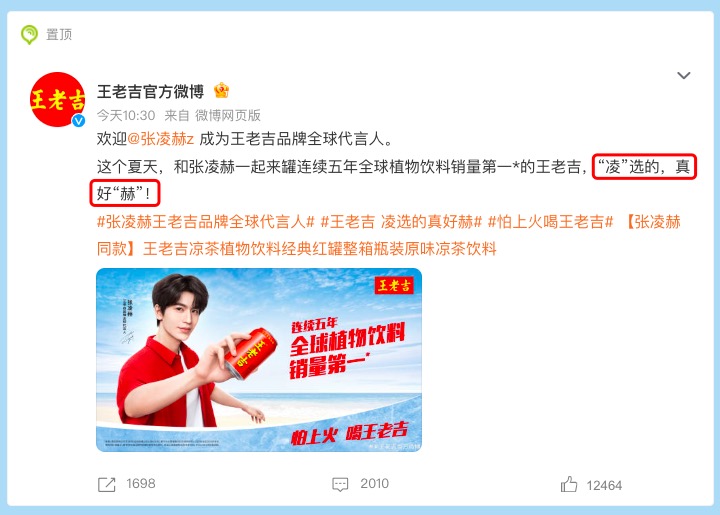
Task: Click the green pinned-post icon
Action: (x=29, y=34)
